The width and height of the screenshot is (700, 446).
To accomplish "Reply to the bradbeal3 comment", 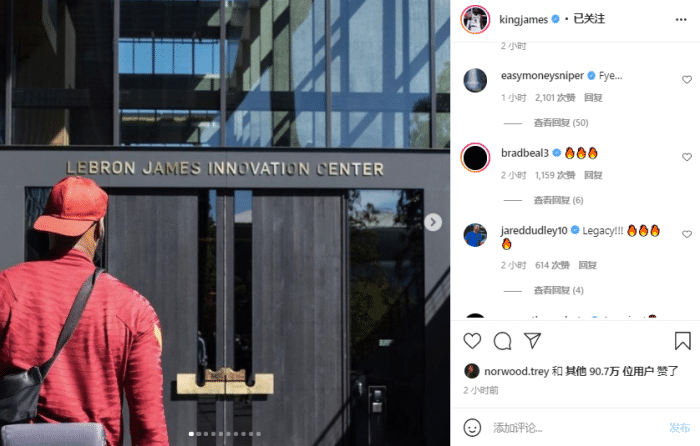I will 593,175.
